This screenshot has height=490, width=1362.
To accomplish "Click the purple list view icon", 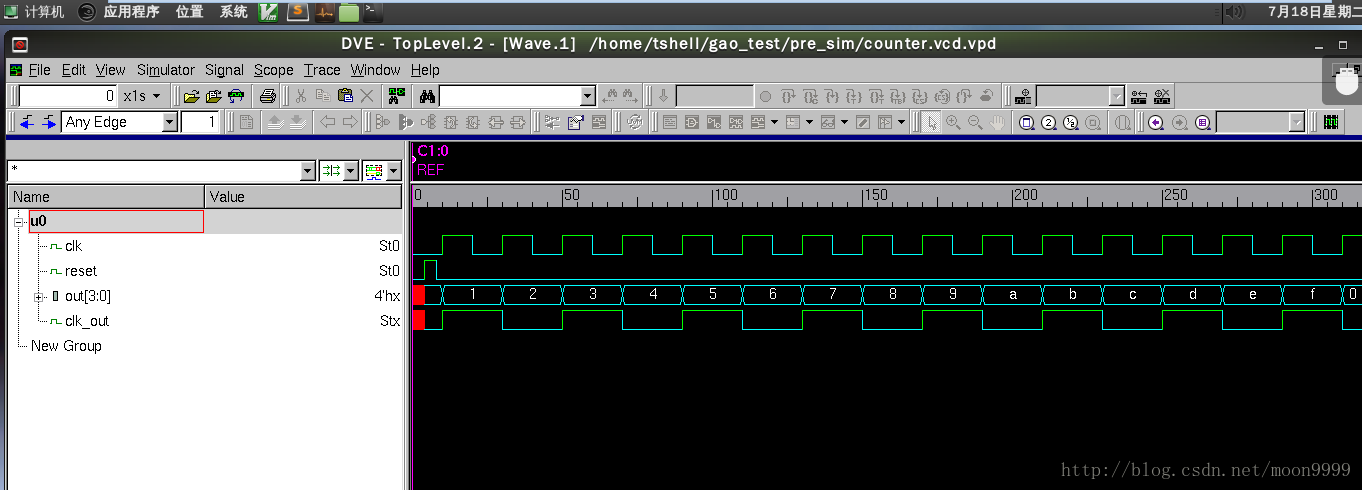I will click(x=1202, y=122).
